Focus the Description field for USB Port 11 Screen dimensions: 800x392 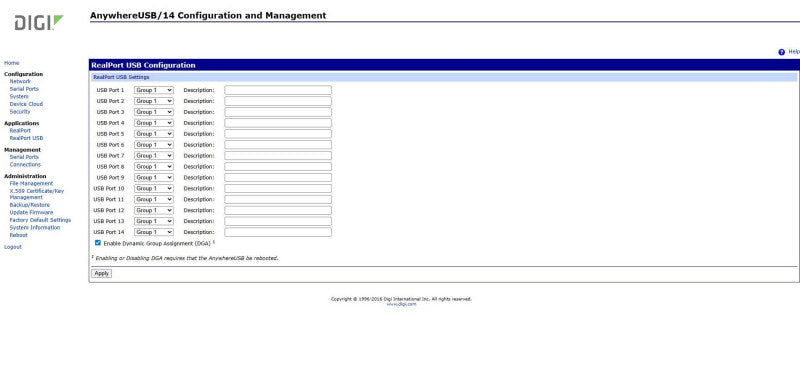point(278,200)
